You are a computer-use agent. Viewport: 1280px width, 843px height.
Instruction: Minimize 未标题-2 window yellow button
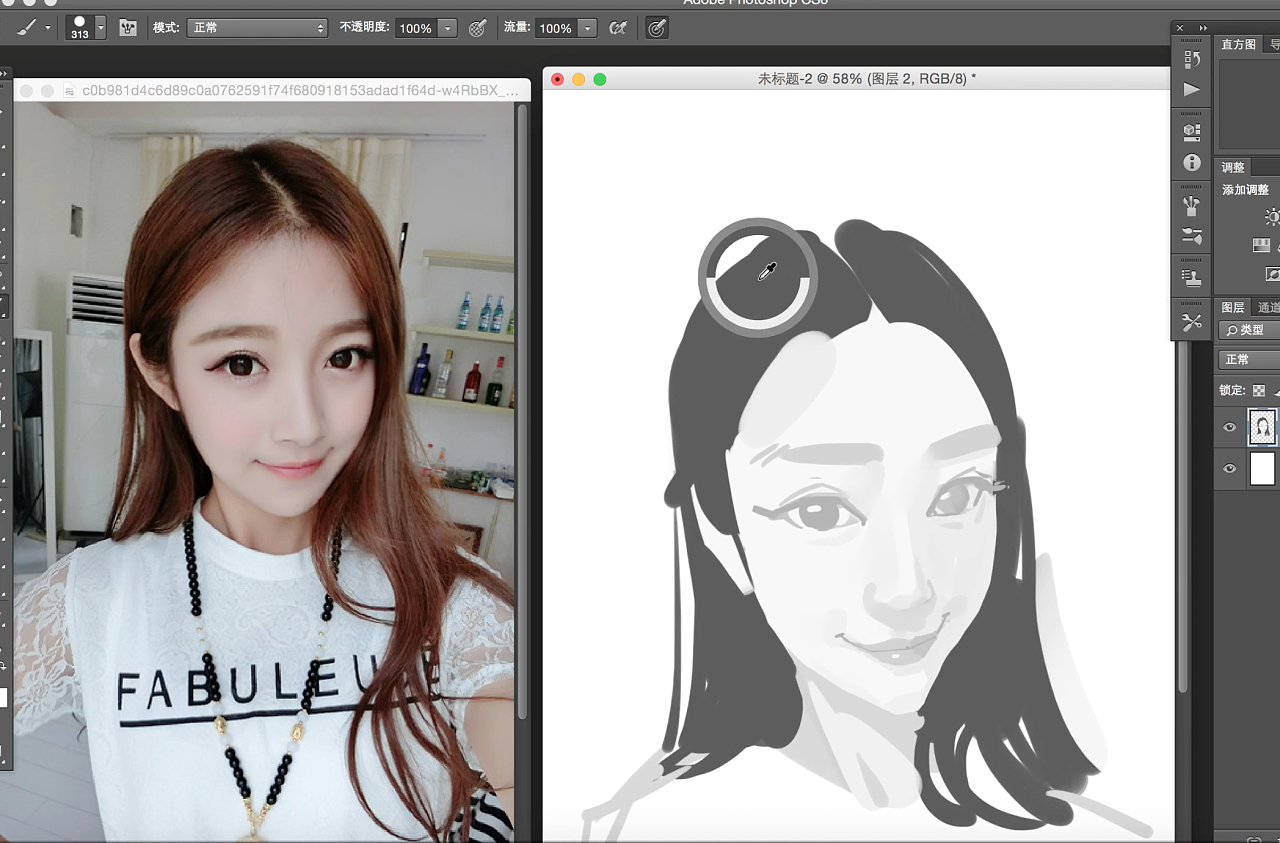pos(579,79)
